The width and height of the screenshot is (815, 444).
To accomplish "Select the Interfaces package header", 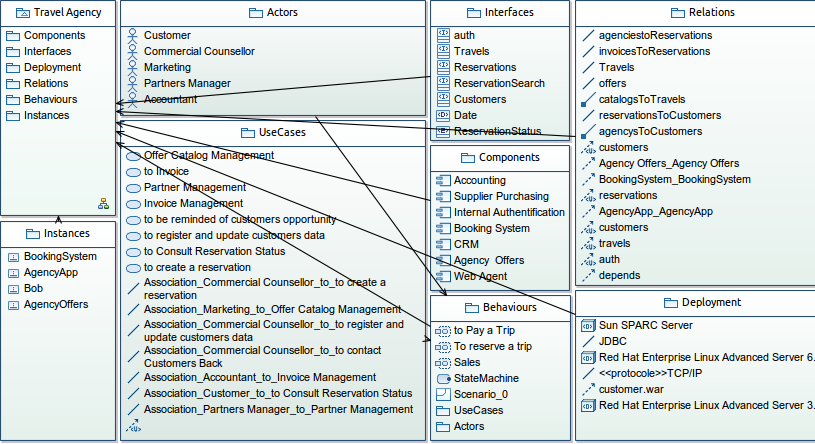I will pyautogui.click(x=500, y=13).
